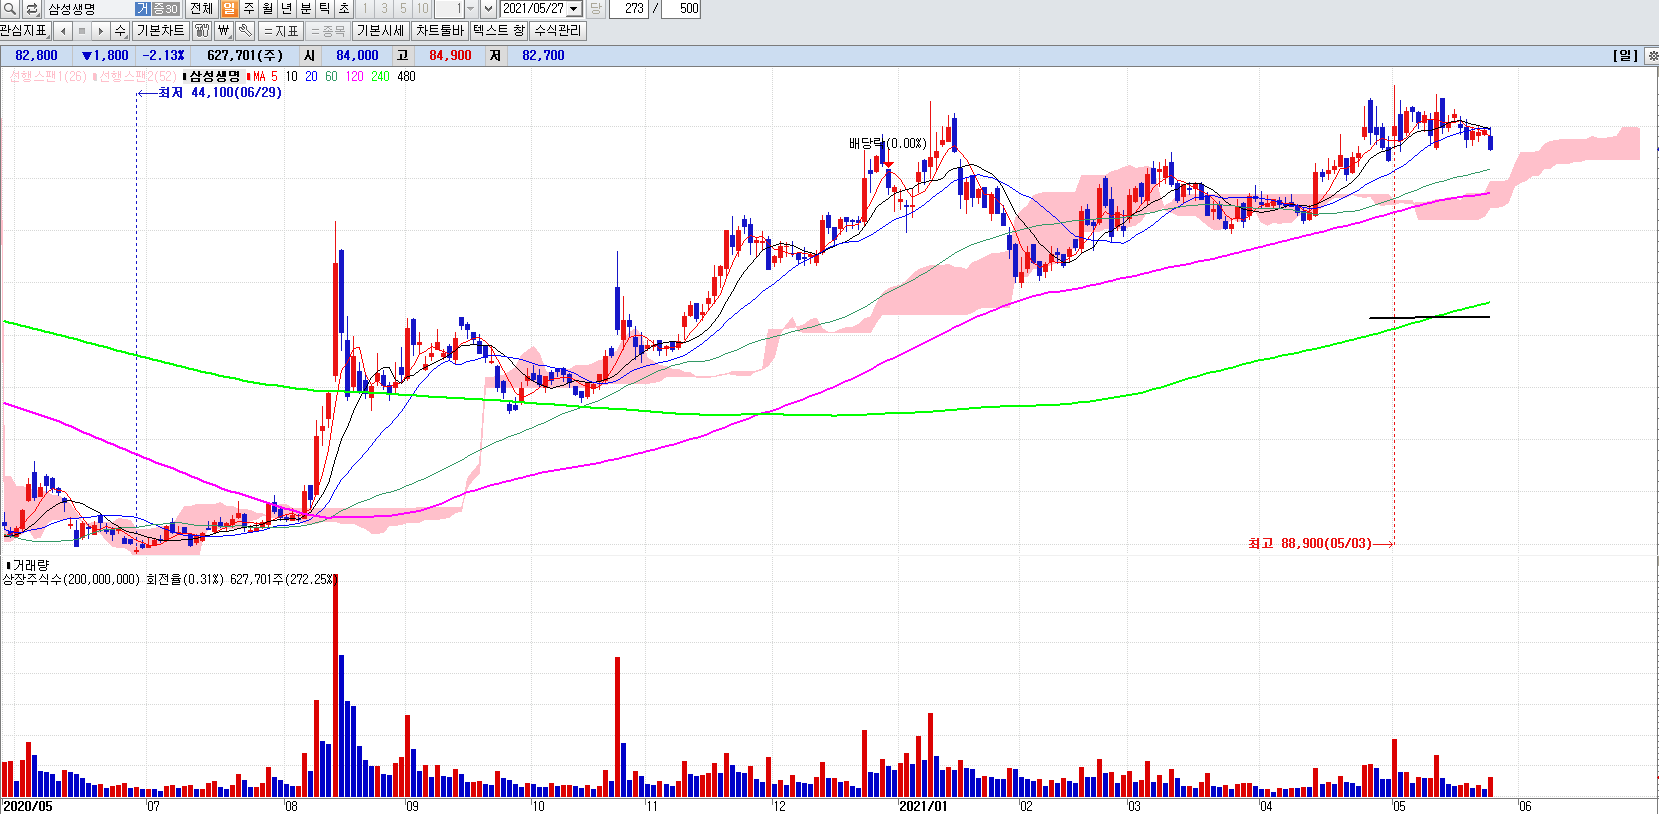The image size is (1659, 814).
Task: Click high price 84,900
Action: pos(450,56)
